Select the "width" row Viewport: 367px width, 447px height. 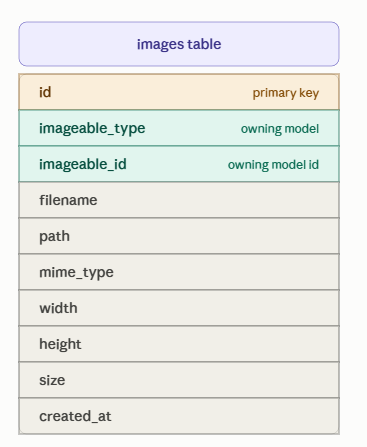click(179, 308)
